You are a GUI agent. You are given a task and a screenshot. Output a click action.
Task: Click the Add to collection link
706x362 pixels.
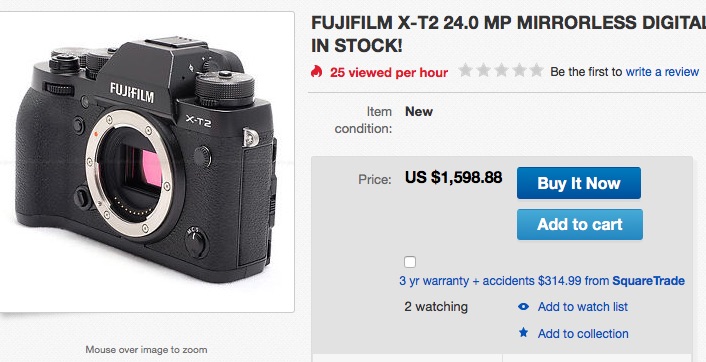point(583,334)
